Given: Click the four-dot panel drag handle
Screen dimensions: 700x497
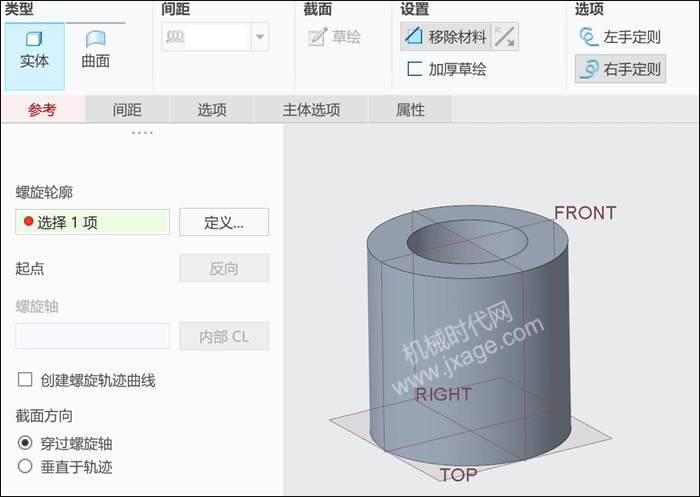Looking at the screenshot, I should [142, 133].
